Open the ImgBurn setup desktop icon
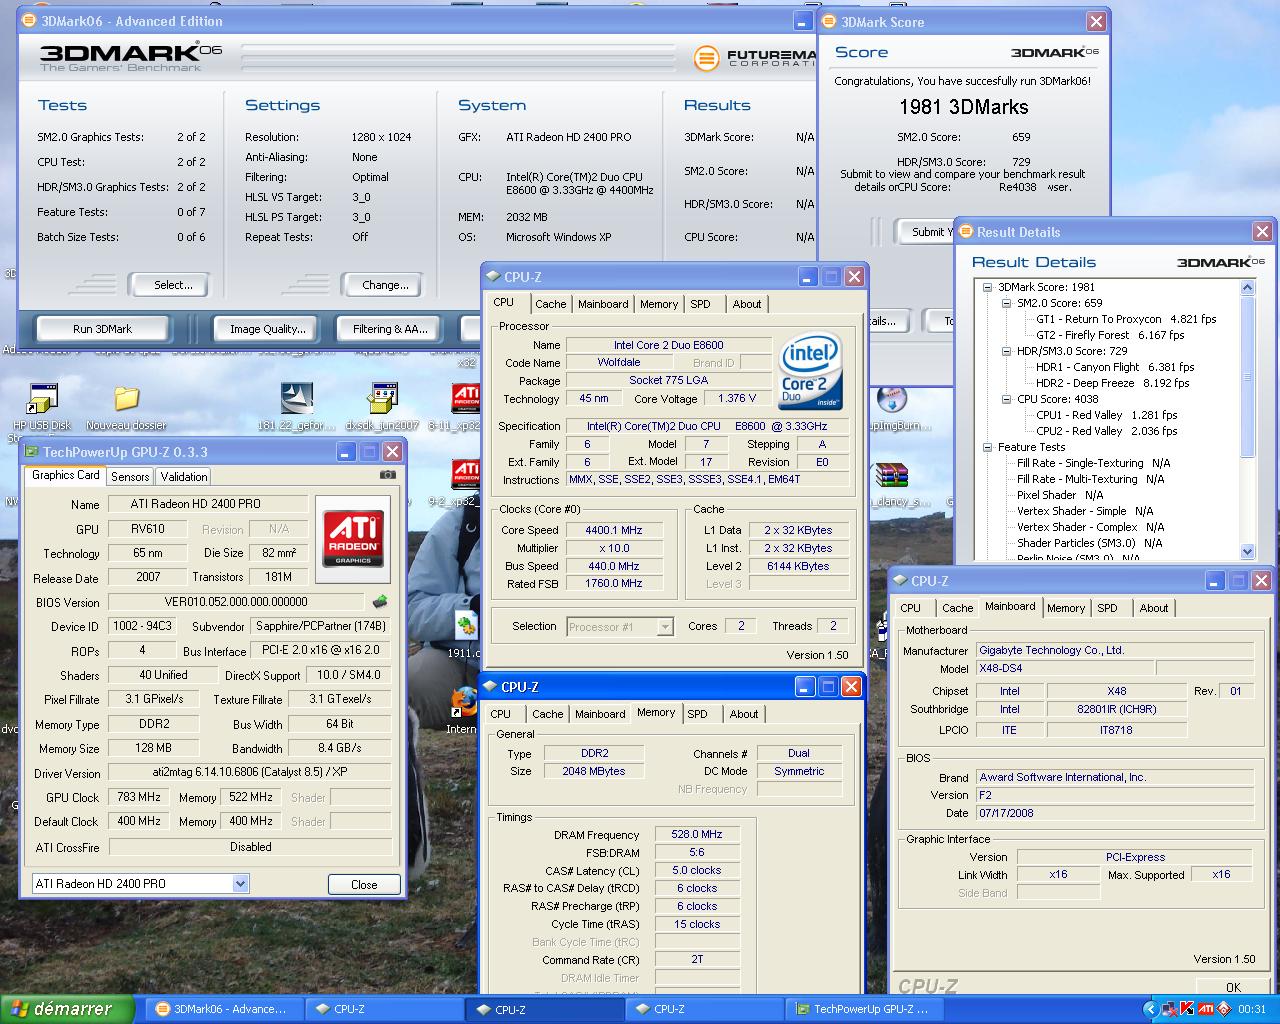Viewport: 1280px width, 1024px height. coord(890,399)
